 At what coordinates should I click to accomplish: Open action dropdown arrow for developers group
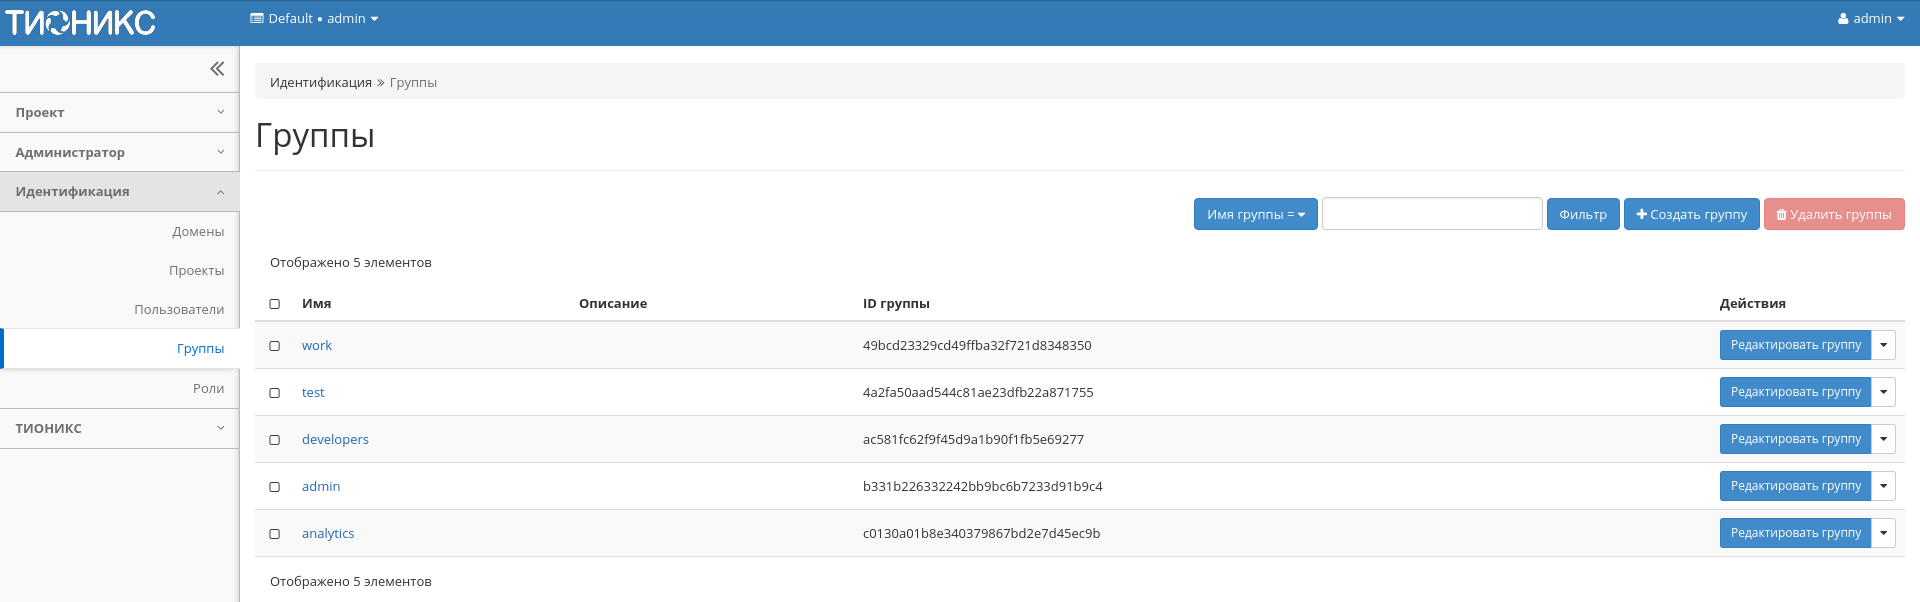click(1883, 439)
